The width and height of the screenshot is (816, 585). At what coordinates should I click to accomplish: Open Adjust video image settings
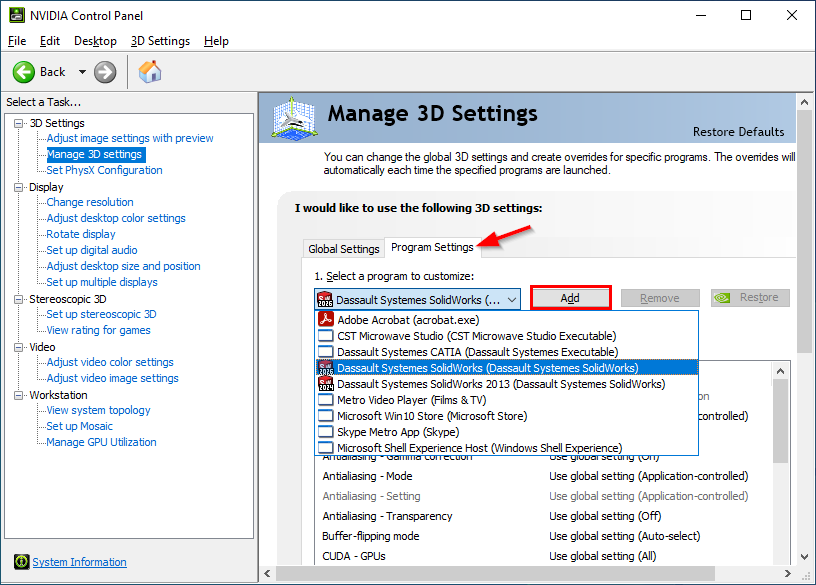tap(112, 378)
